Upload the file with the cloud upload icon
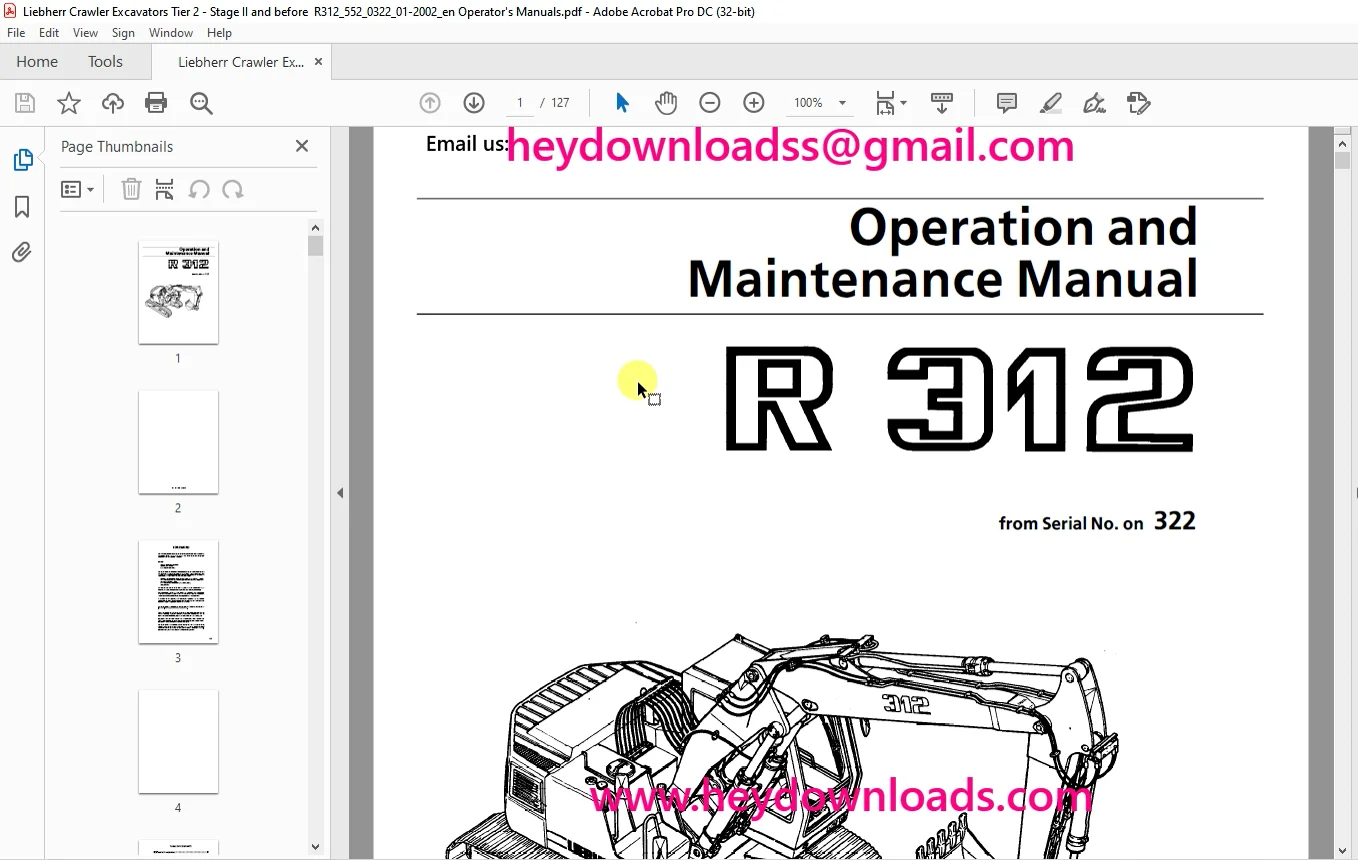Image resolution: width=1358 pixels, height=860 pixels. click(113, 103)
